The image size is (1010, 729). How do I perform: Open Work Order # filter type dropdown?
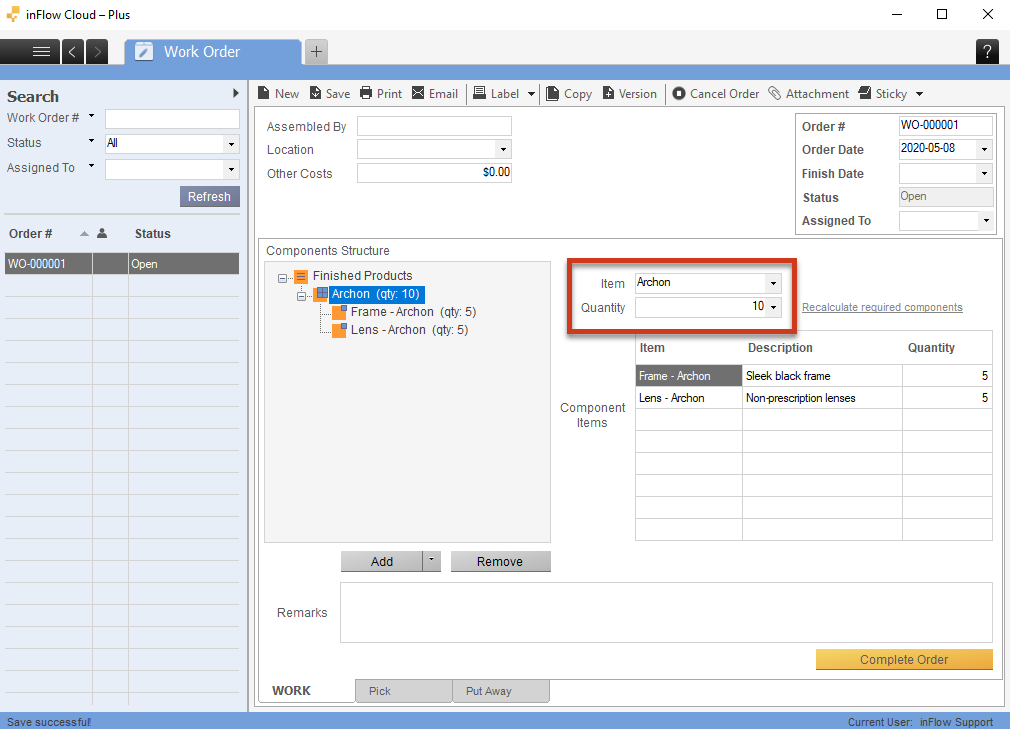pos(91,117)
